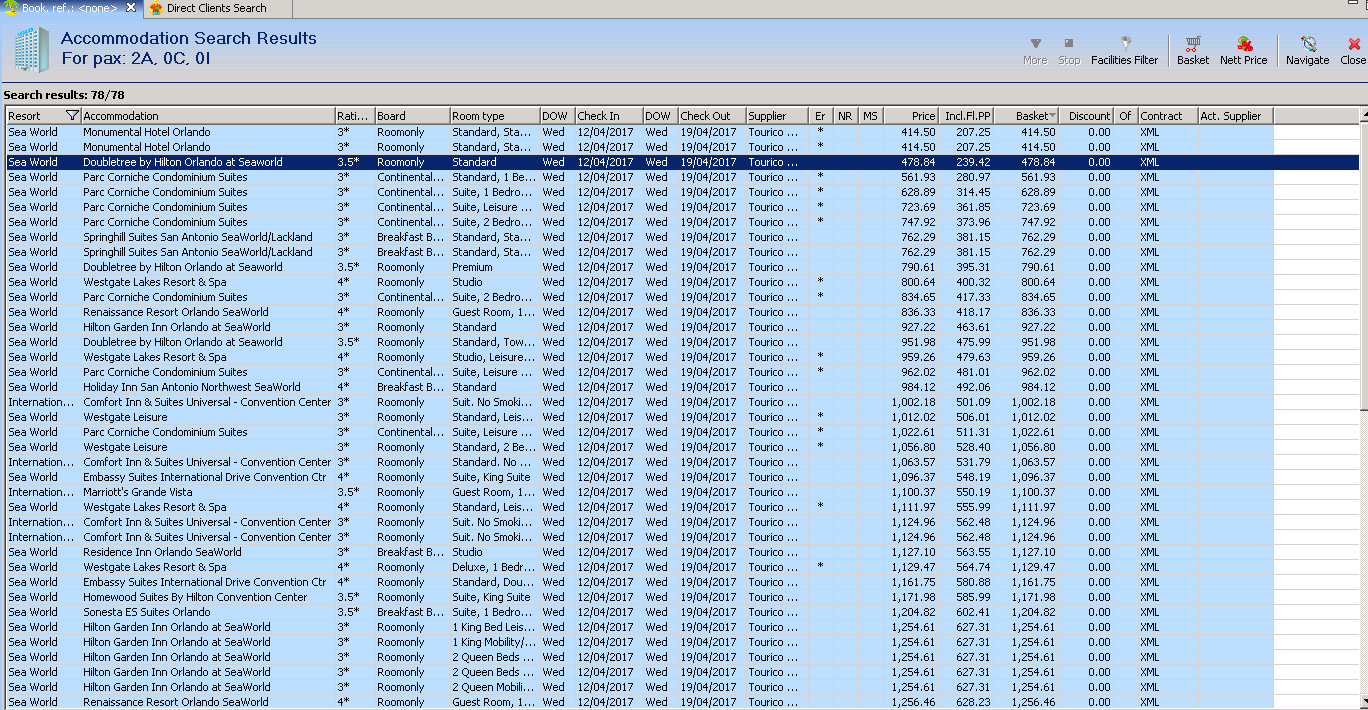Screen dimensions: 1368x710
Task: Close the Book ref tab
Action: (131, 8)
